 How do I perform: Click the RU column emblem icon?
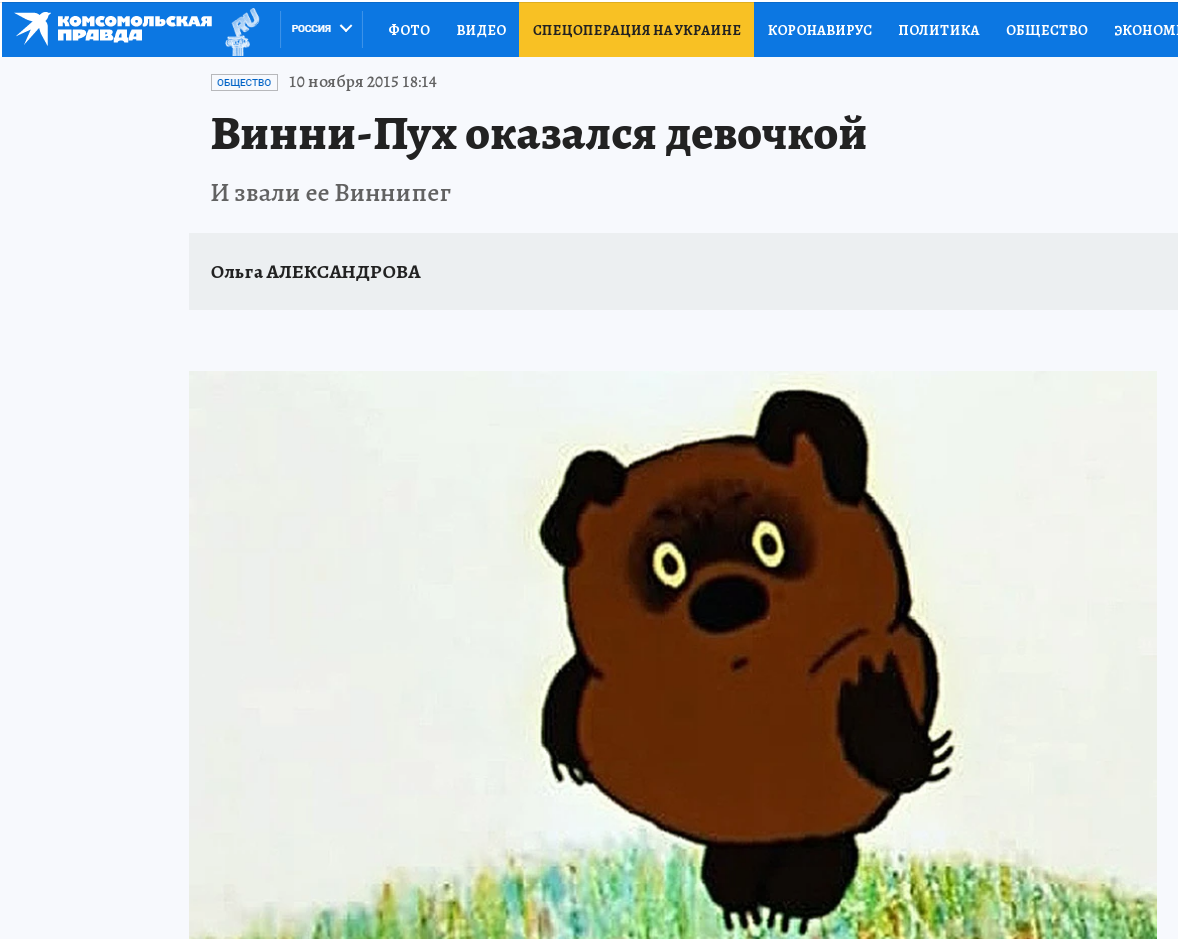tap(242, 32)
